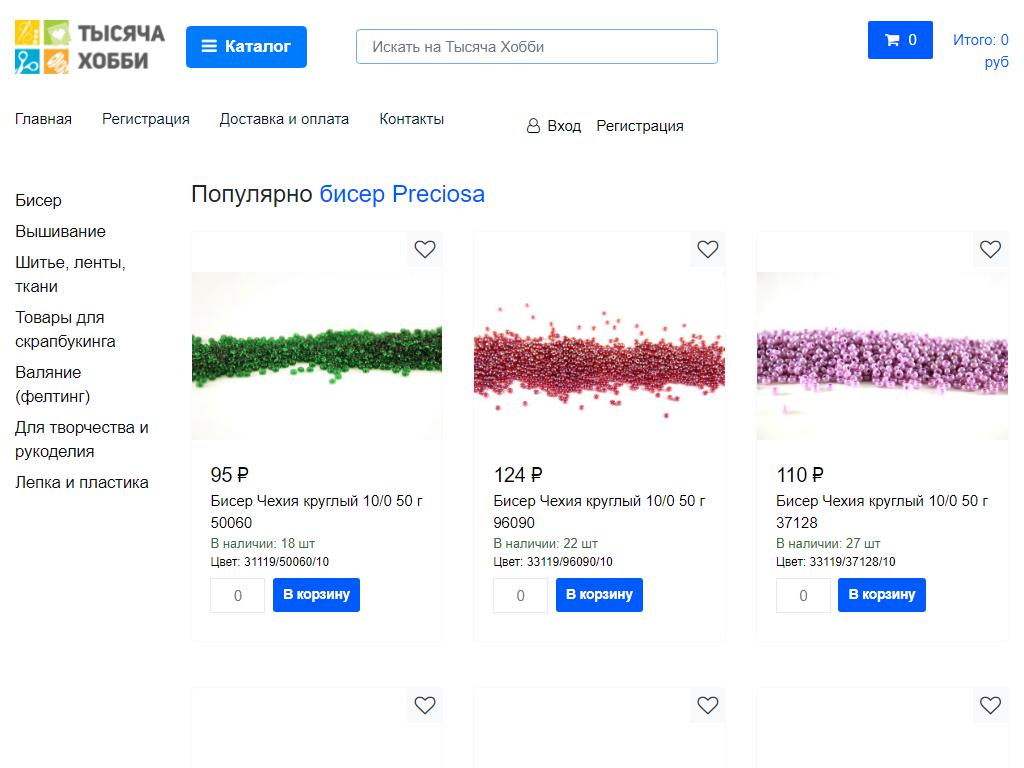Image resolution: width=1024 pixels, height=768 pixels.
Task: Open the Контакты page
Action: pyautogui.click(x=411, y=119)
